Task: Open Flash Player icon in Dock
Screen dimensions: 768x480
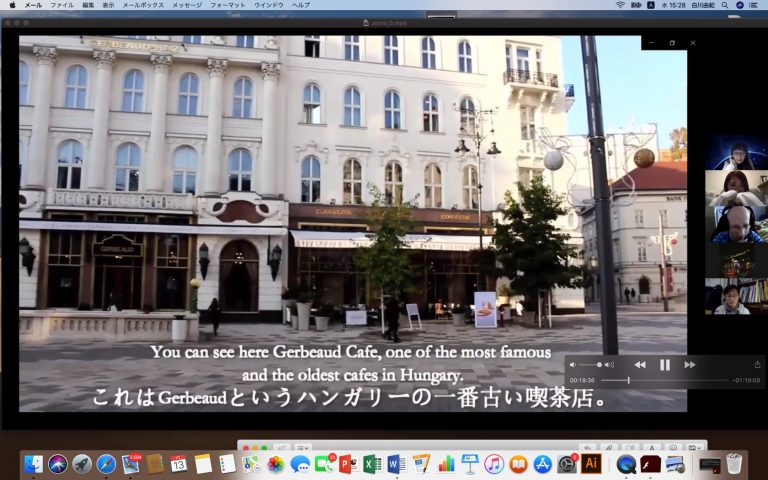Action: (650, 463)
